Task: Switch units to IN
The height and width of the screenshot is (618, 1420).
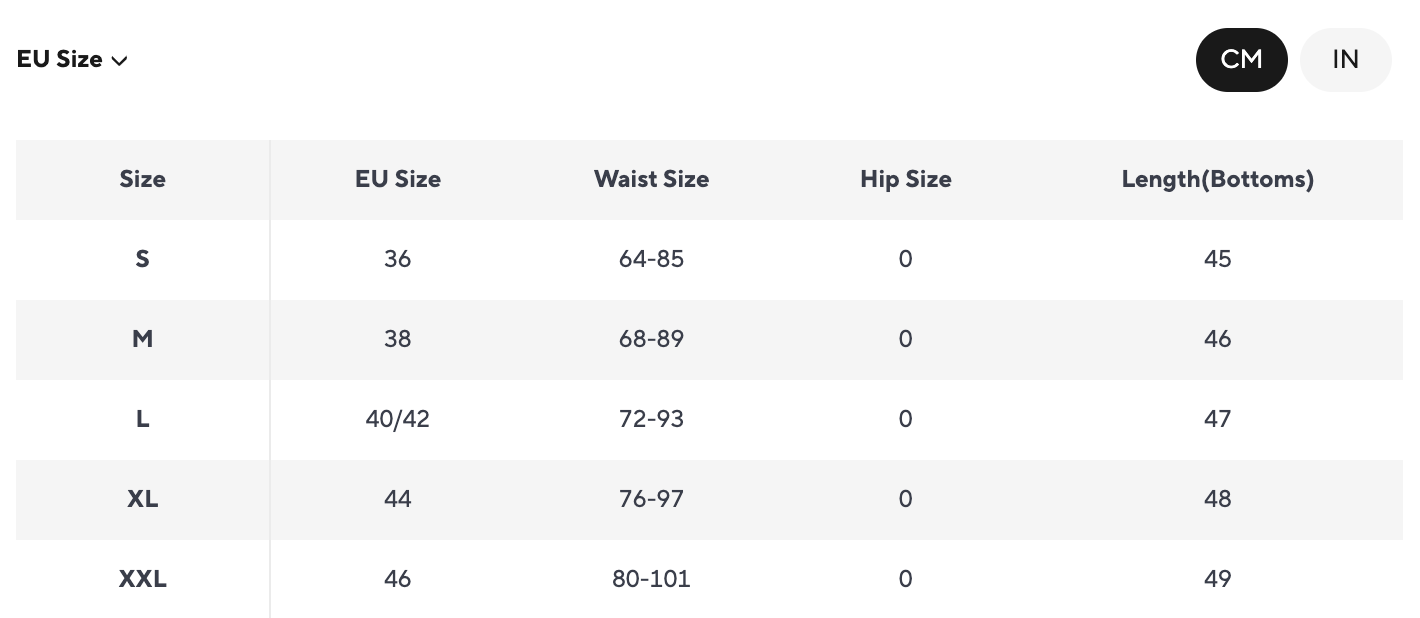Action: (x=1345, y=60)
